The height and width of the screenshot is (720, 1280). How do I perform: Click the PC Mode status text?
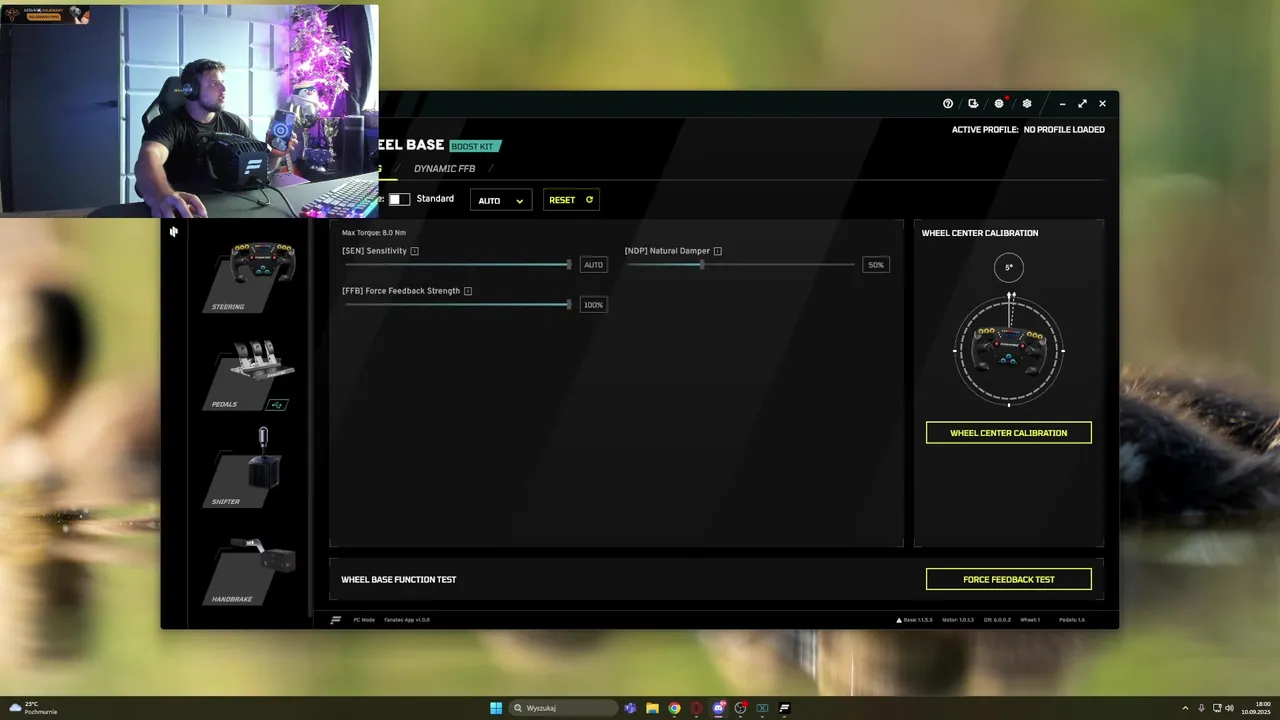tap(364, 620)
